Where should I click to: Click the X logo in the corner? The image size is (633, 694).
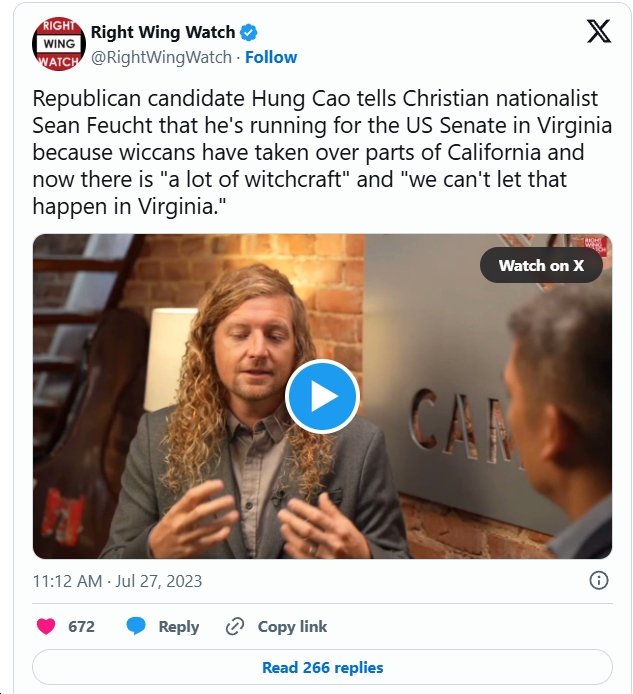[x=598, y=32]
